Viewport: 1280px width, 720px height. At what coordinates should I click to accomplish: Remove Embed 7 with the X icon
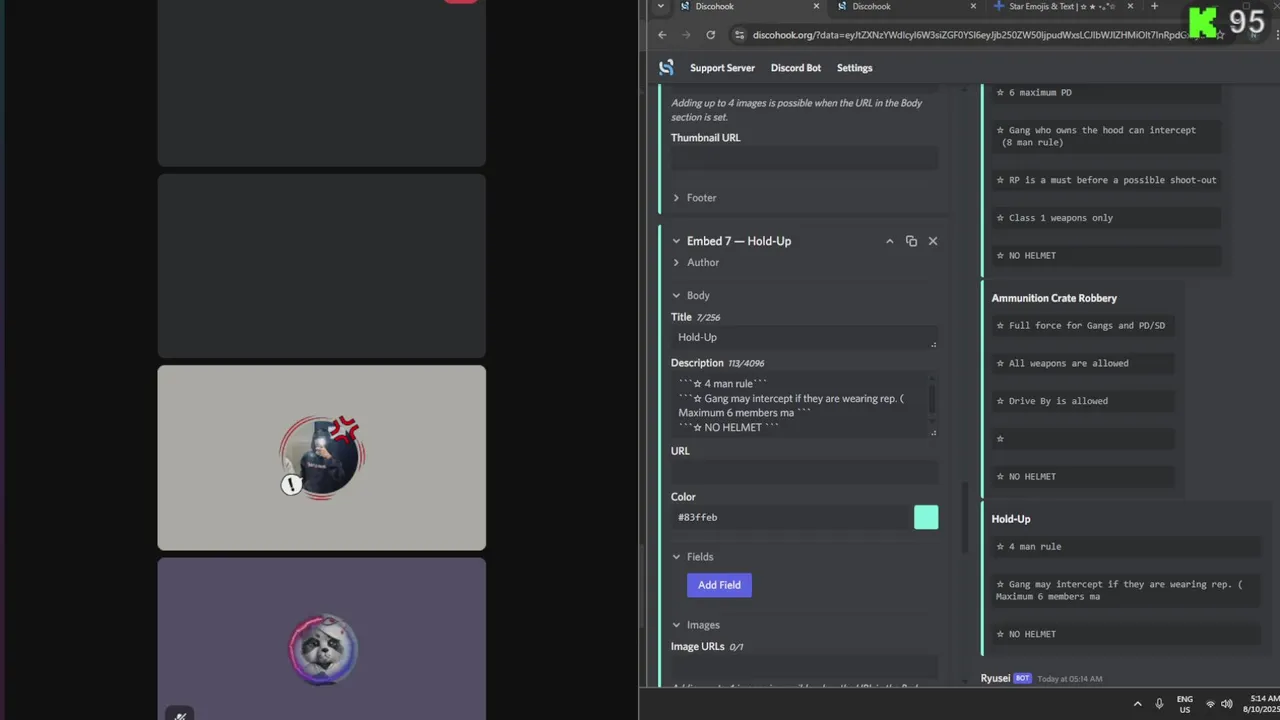pos(933,241)
